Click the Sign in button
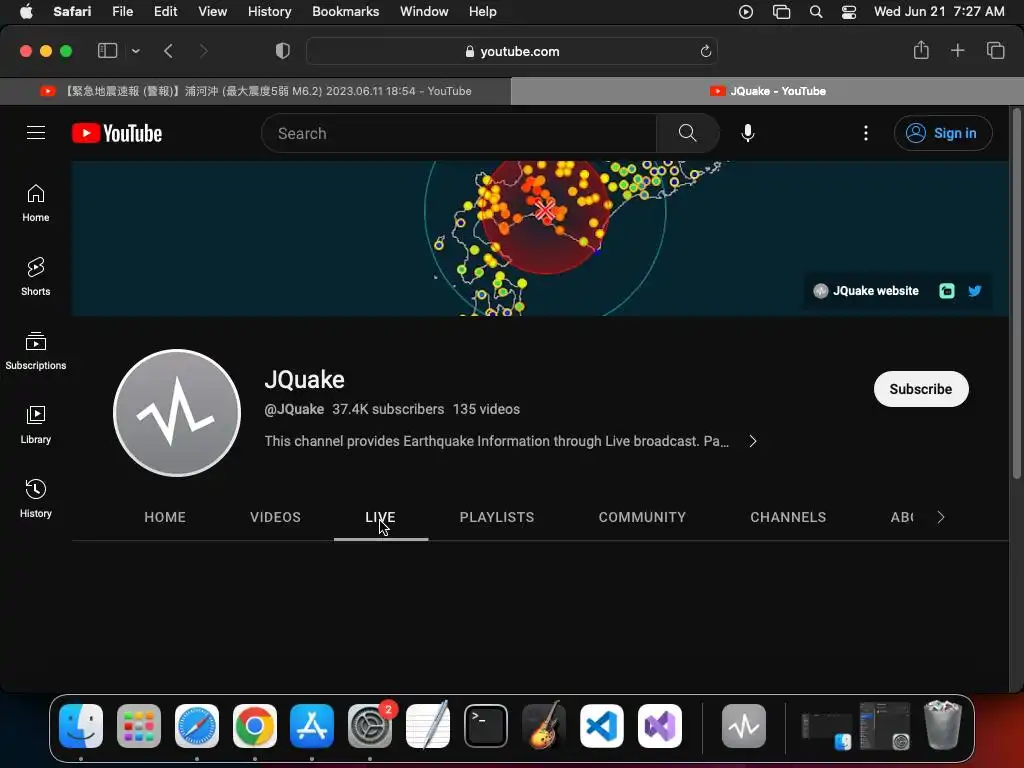 pyautogui.click(x=943, y=133)
